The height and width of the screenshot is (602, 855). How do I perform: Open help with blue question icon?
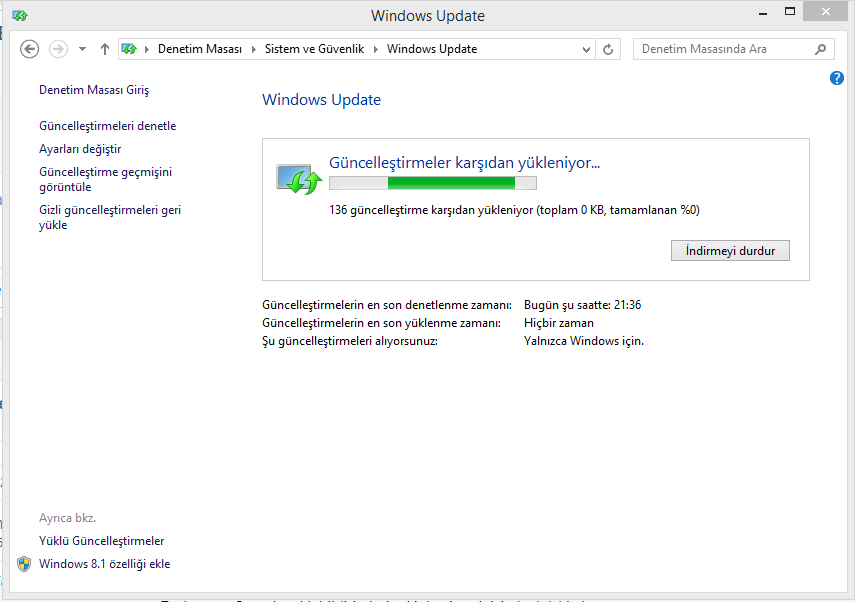836,78
